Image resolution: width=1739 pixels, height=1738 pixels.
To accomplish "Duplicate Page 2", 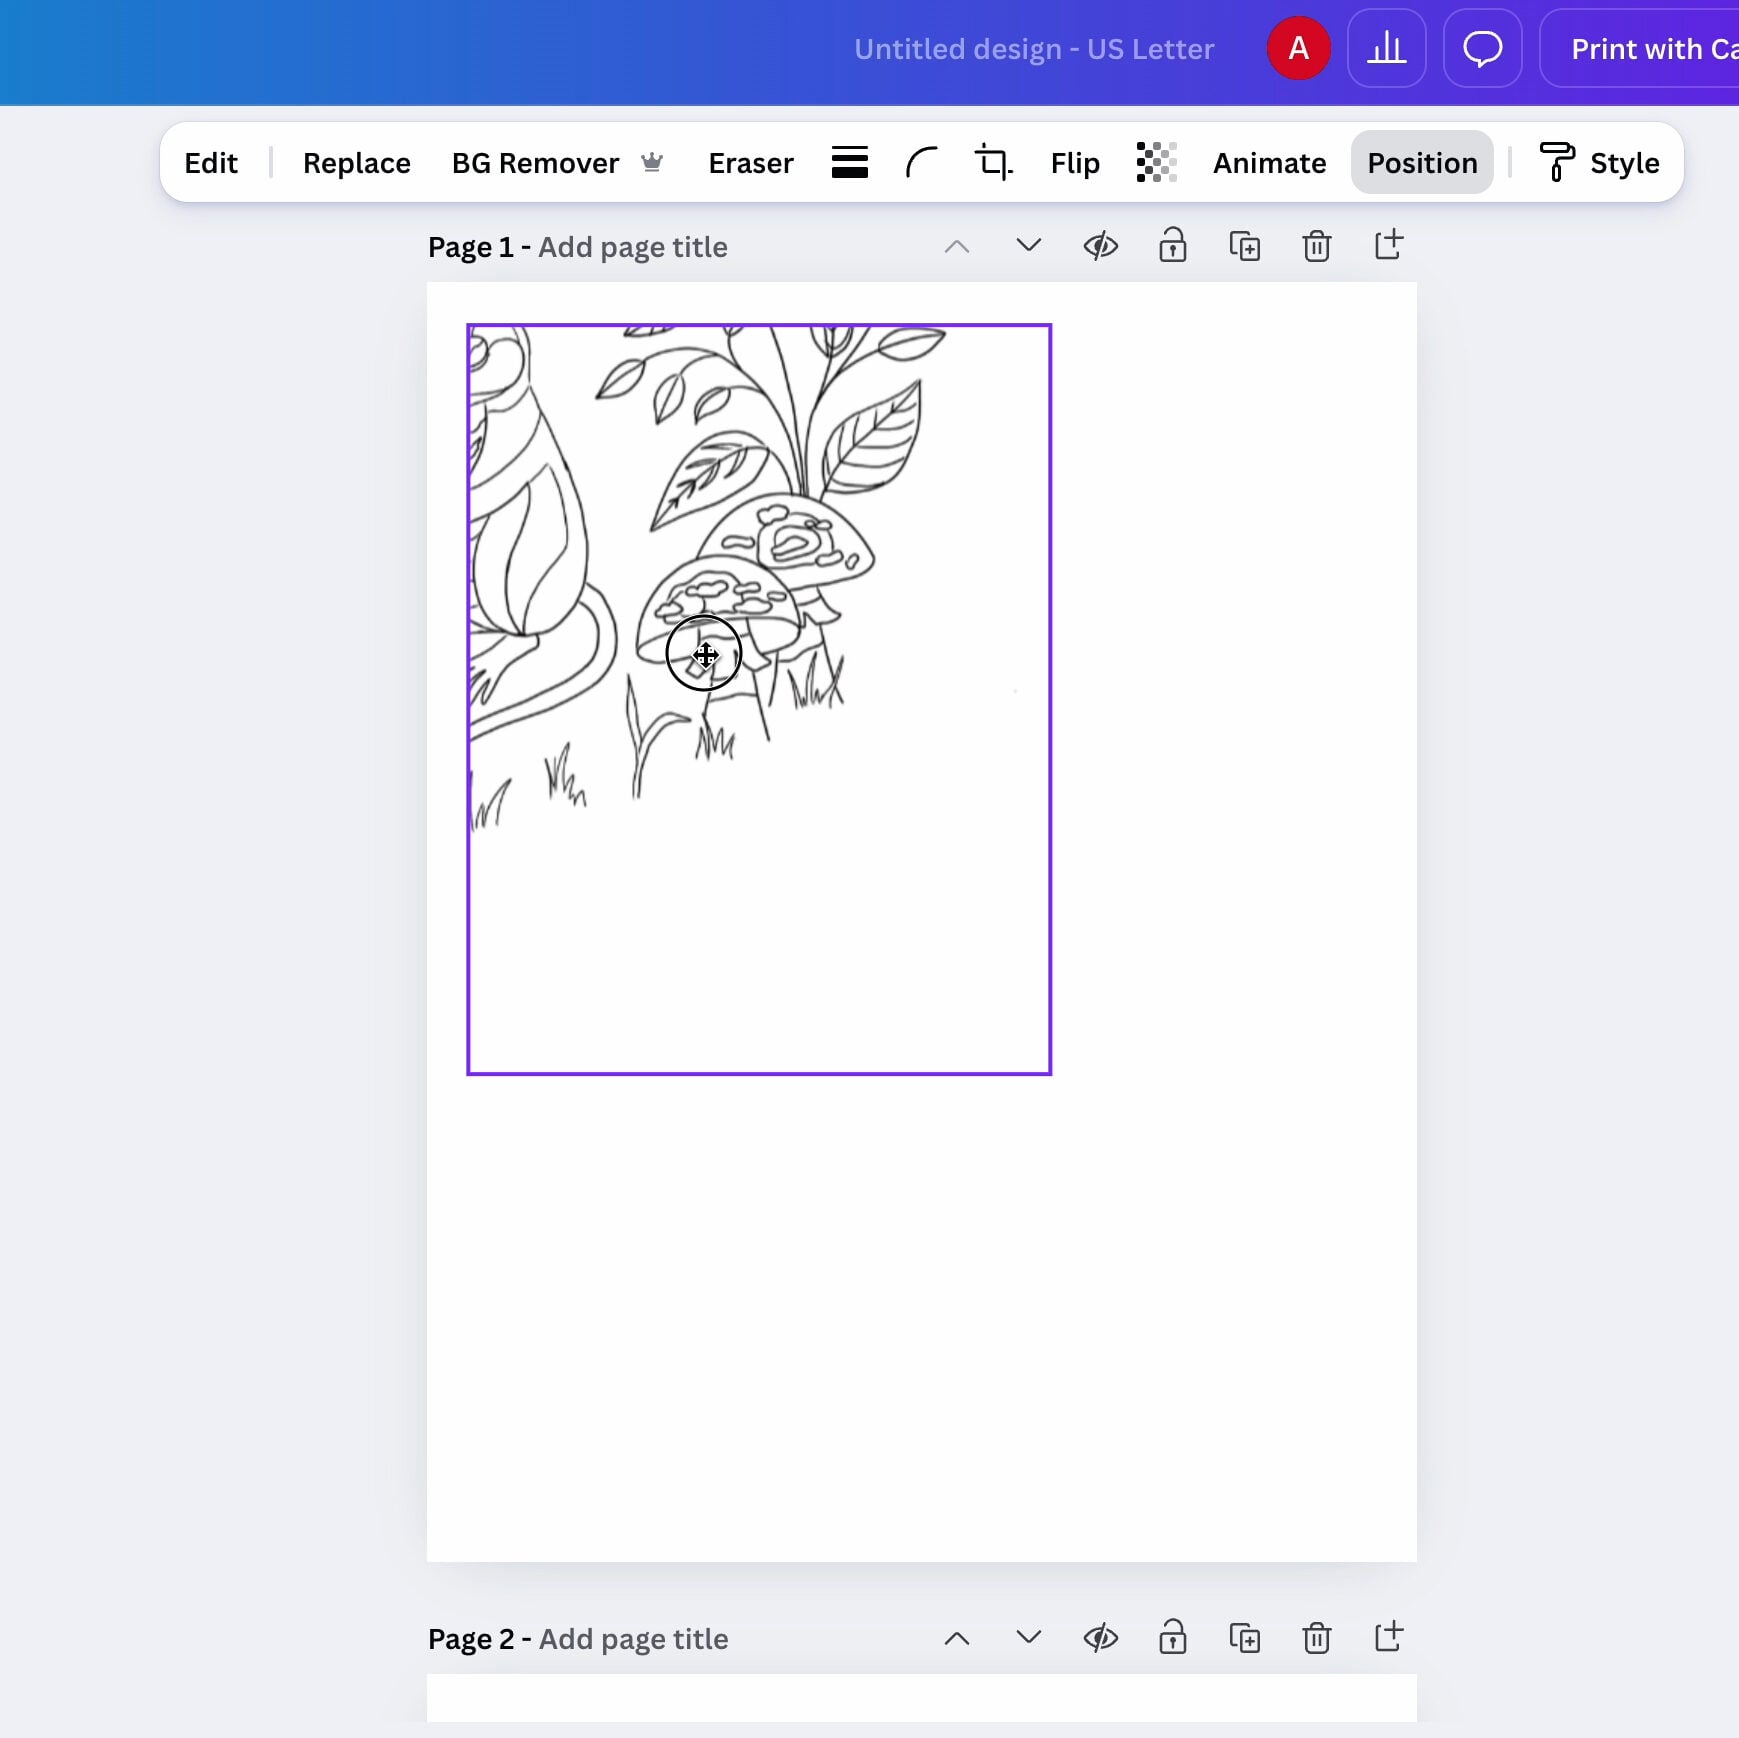I will [x=1245, y=1638].
